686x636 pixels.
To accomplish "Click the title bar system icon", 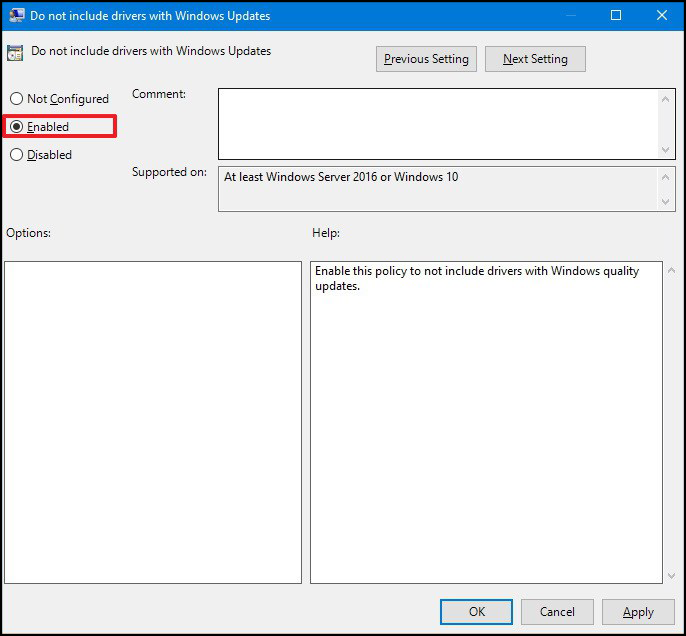I will [x=17, y=15].
